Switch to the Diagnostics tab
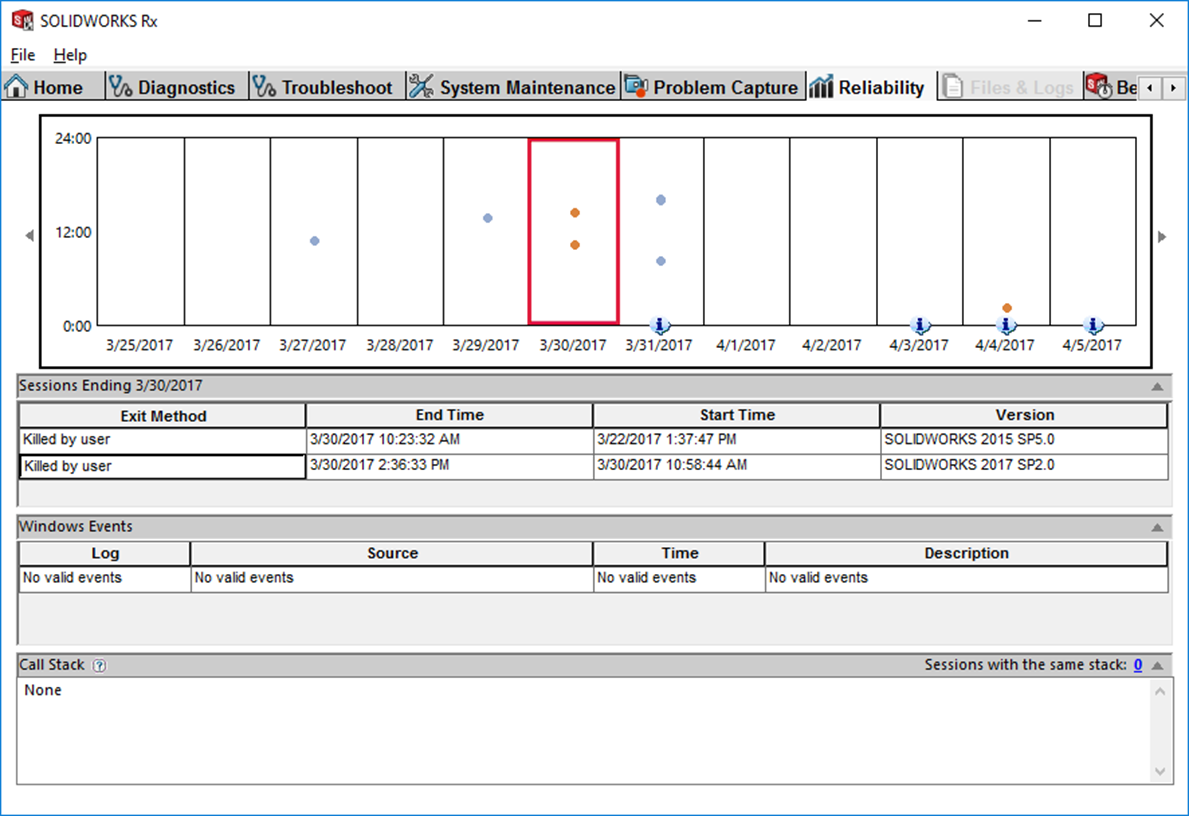 pyautogui.click(x=172, y=88)
